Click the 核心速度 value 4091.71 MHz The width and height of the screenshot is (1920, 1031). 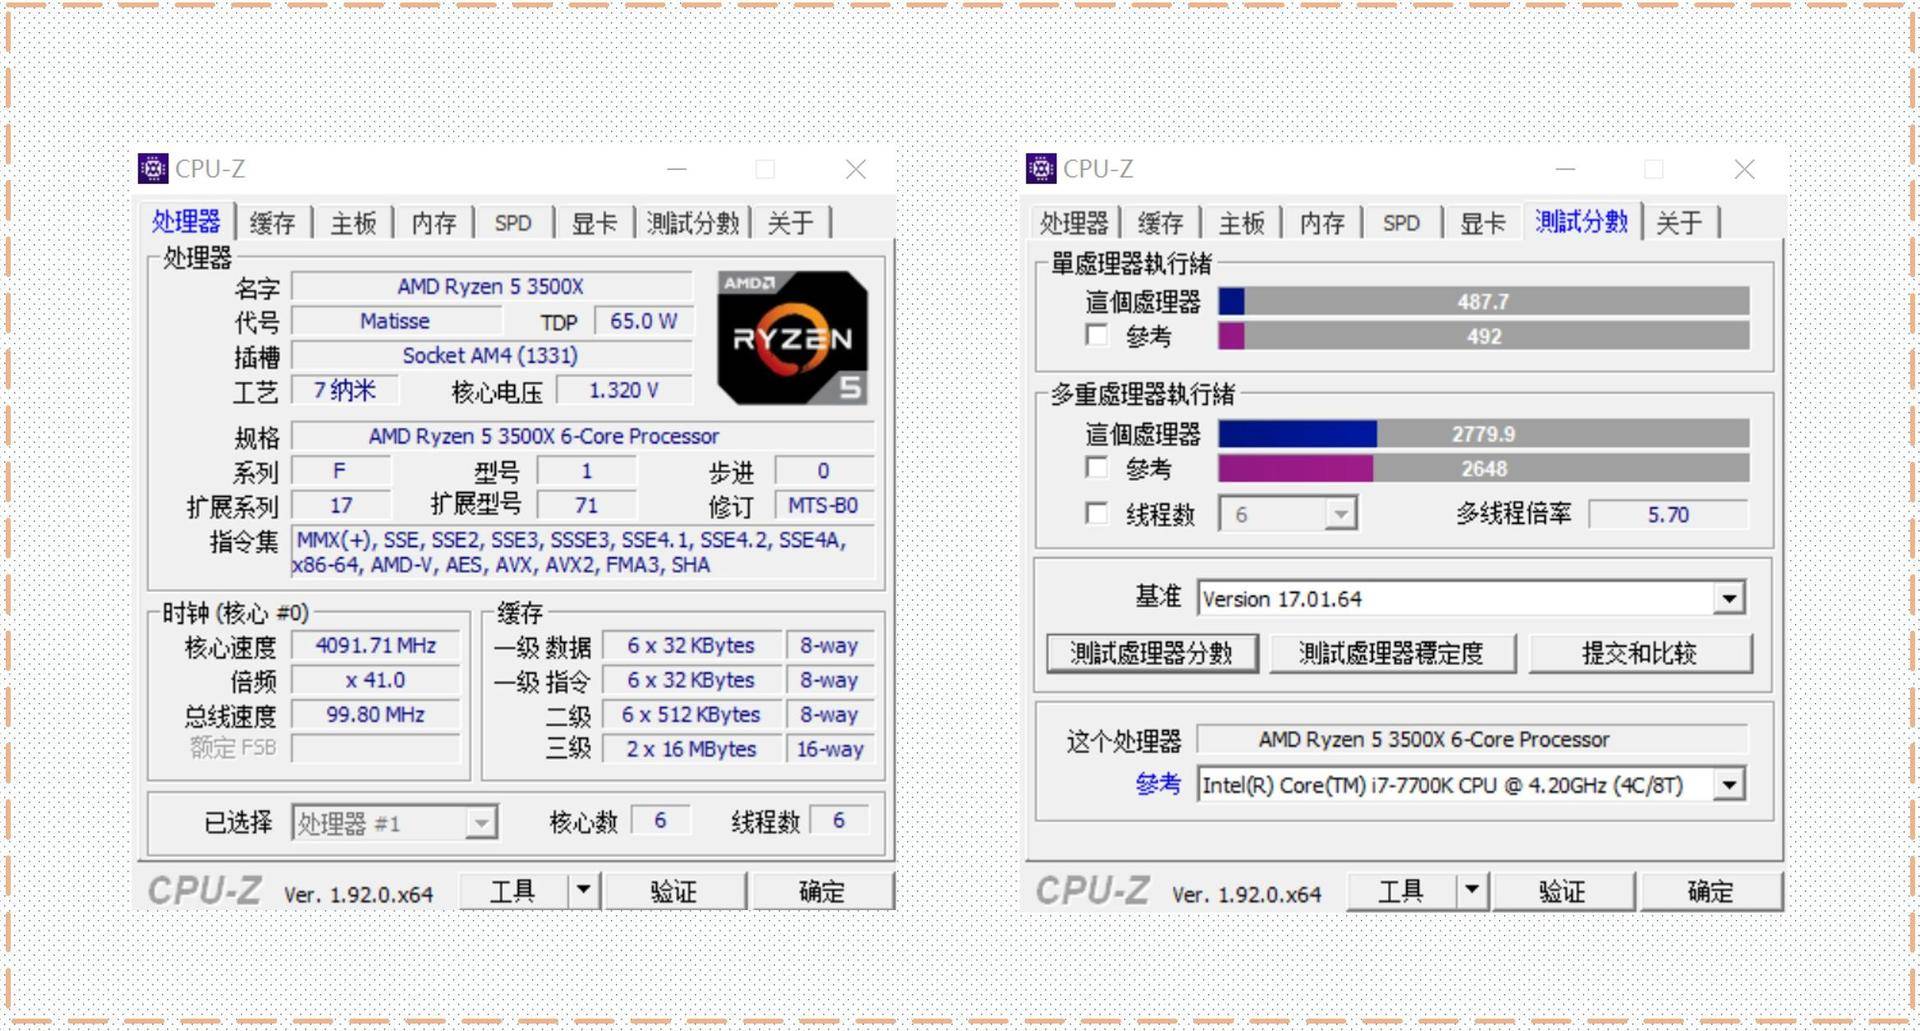tap(375, 646)
